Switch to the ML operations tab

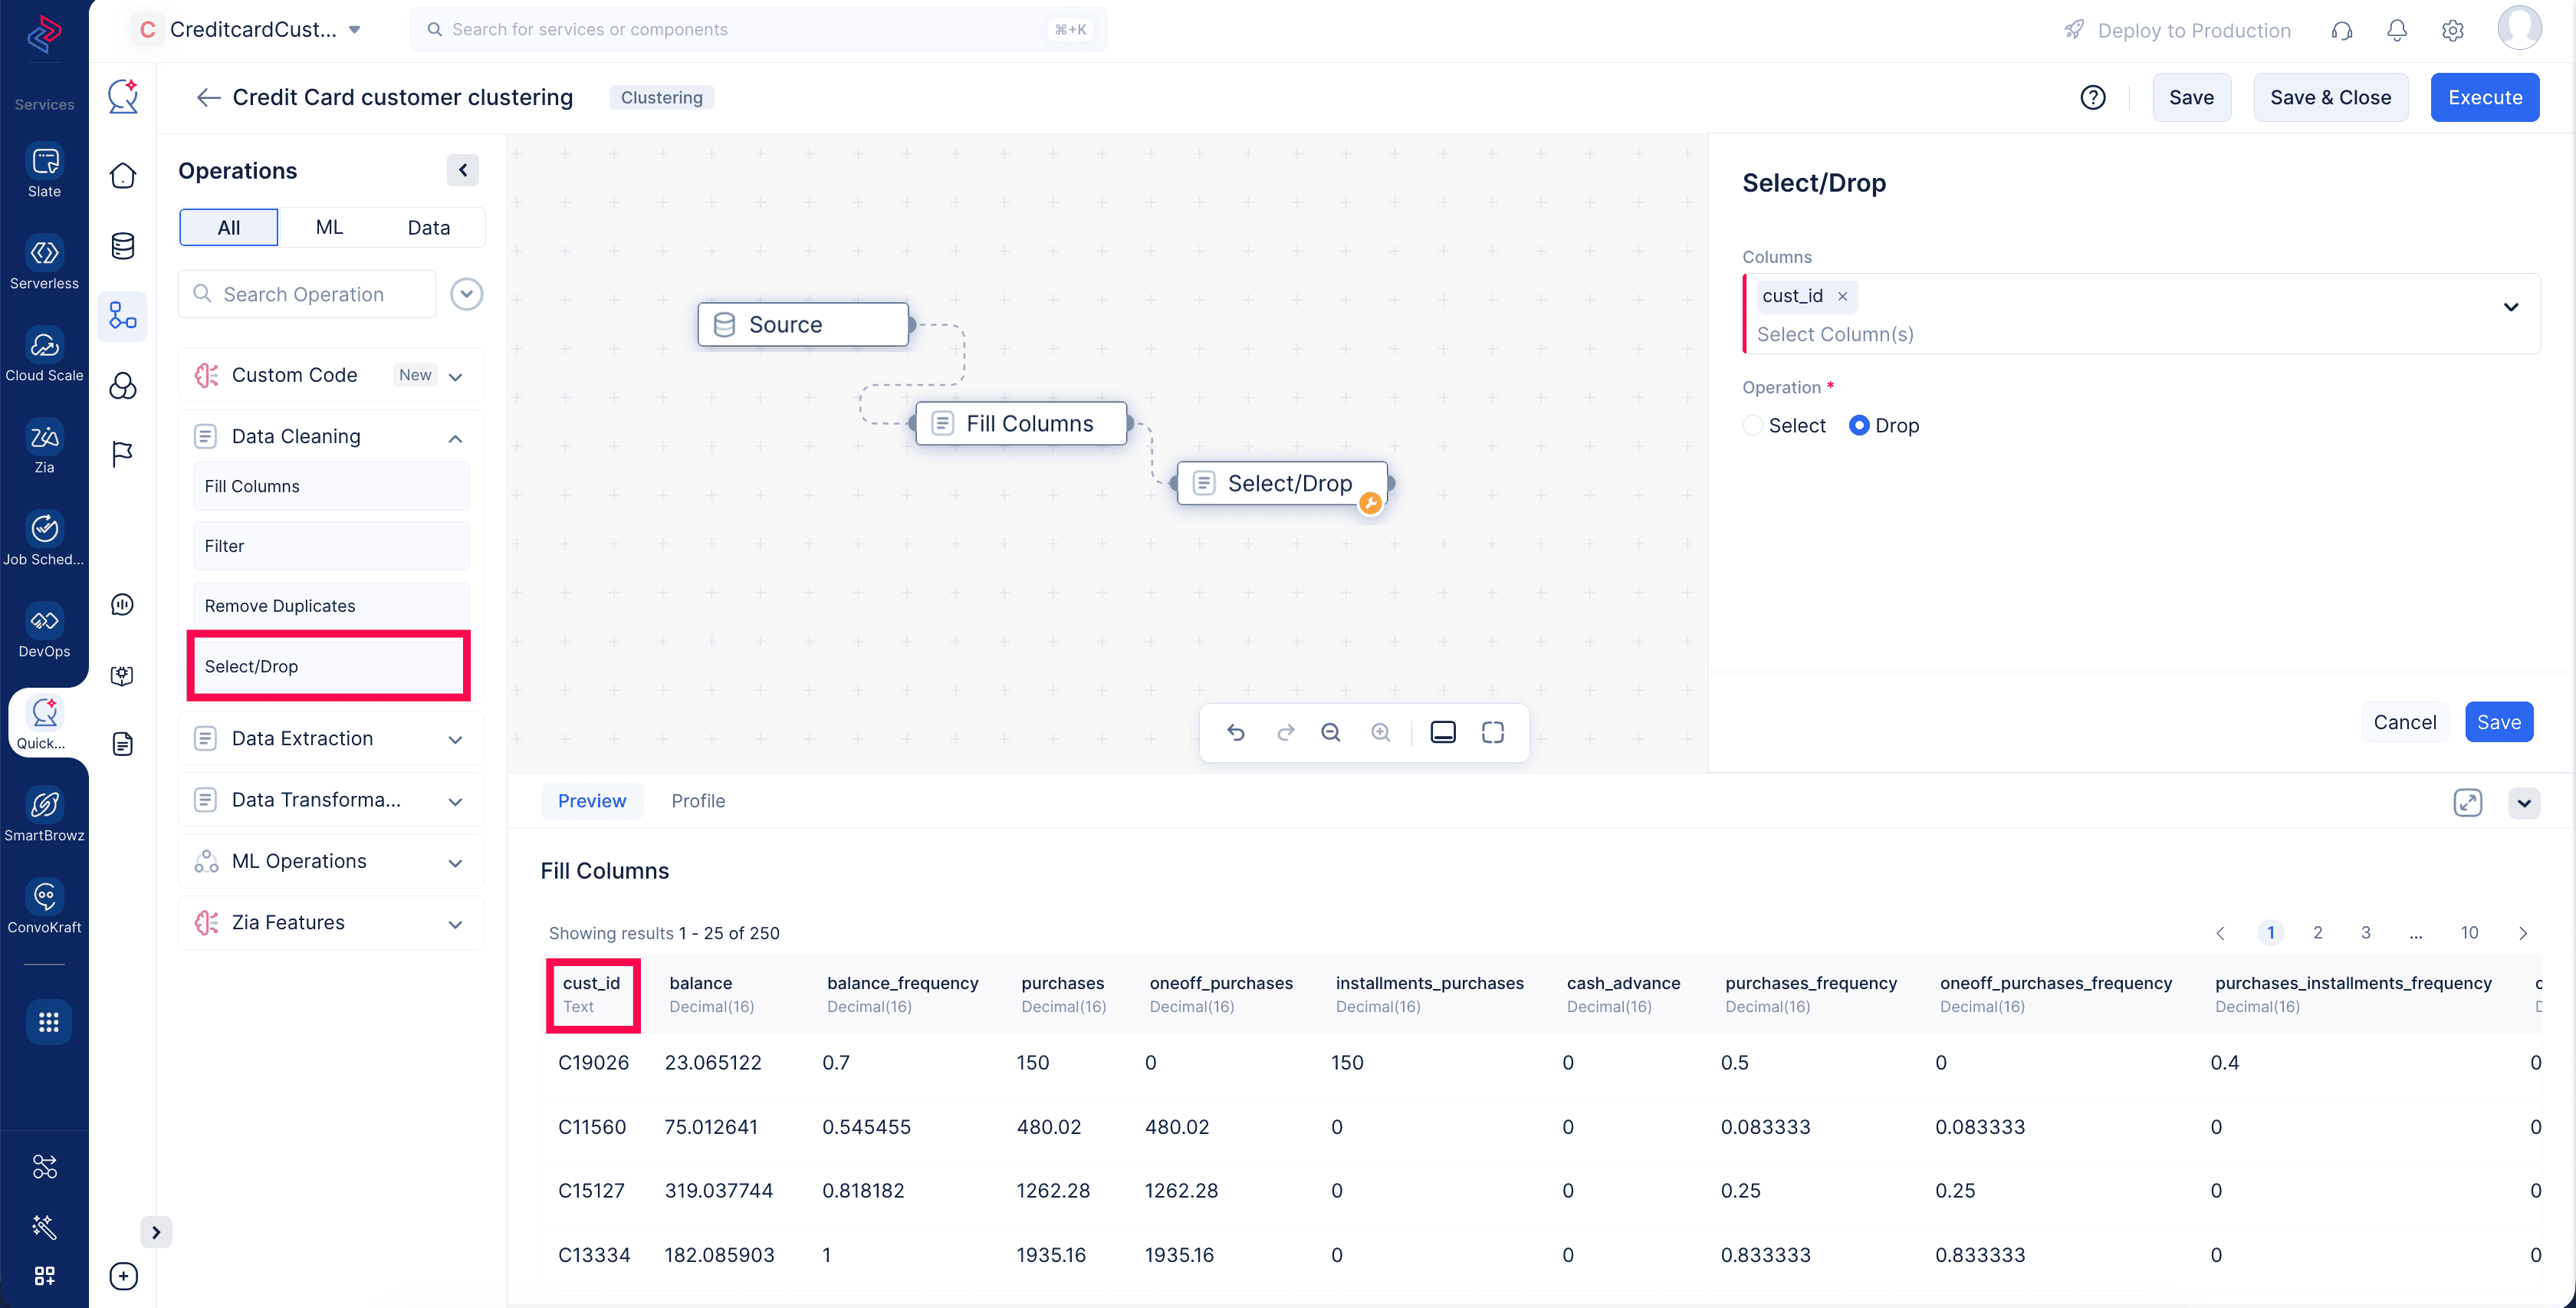(x=329, y=228)
